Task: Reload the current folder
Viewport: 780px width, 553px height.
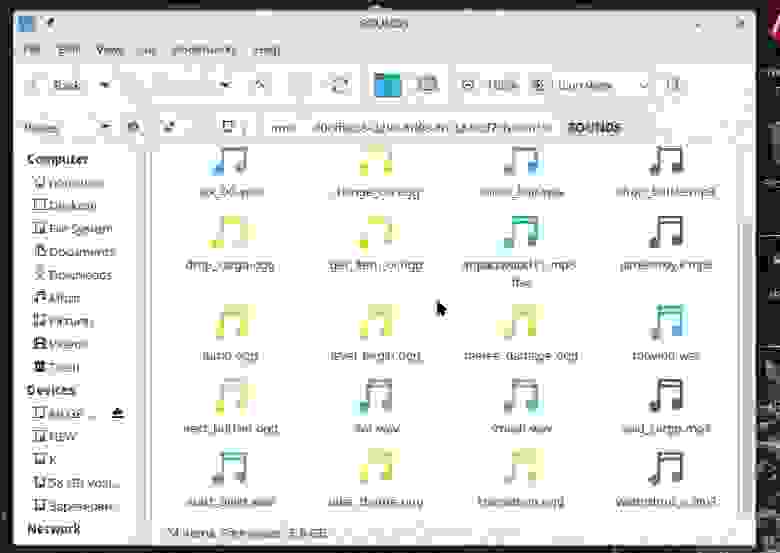Action: click(340, 85)
